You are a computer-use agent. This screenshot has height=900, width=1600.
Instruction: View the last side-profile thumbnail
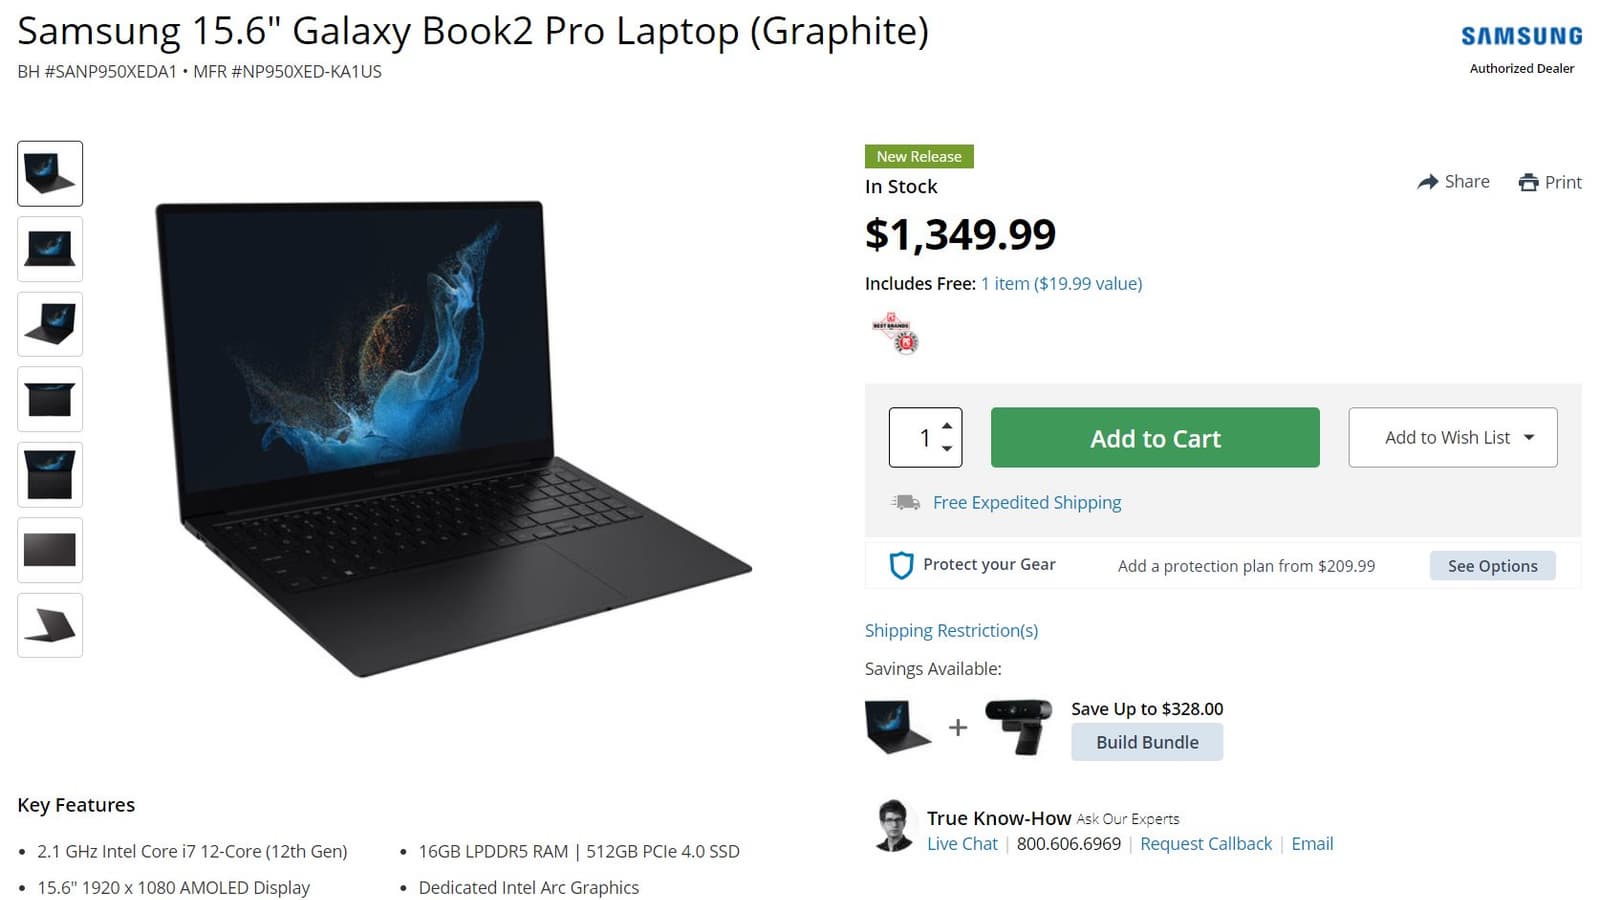click(x=50, y=625)
